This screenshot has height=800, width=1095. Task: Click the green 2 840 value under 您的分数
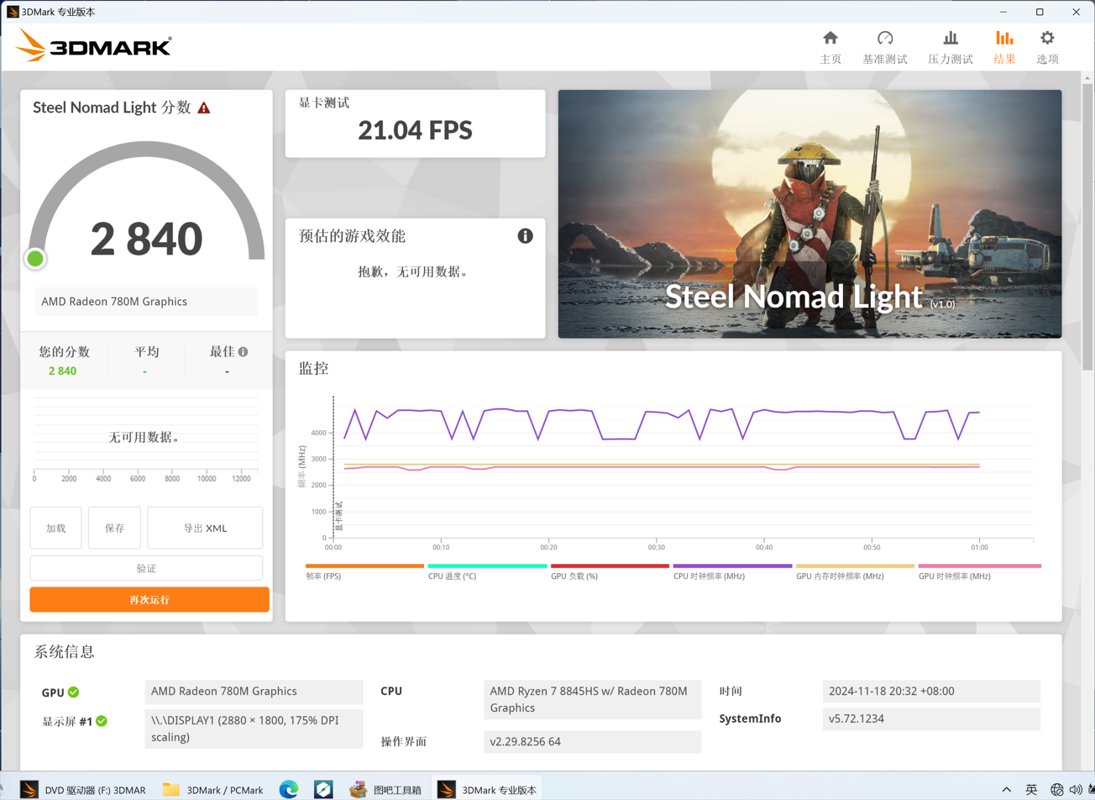click(62, 371)
